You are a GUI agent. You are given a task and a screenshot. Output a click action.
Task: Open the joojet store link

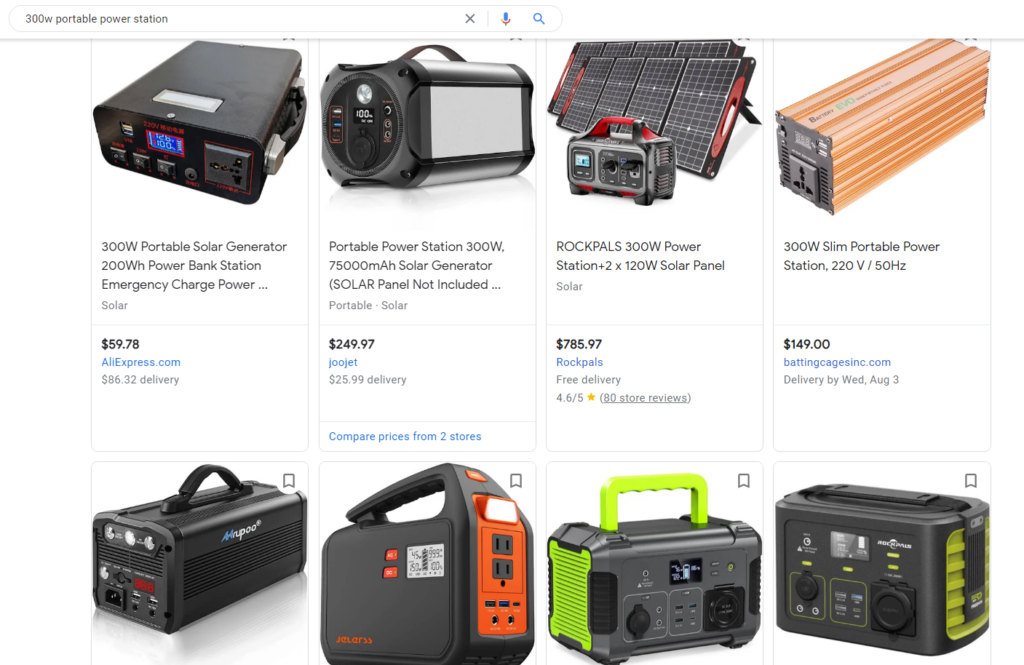coord(343,362)
